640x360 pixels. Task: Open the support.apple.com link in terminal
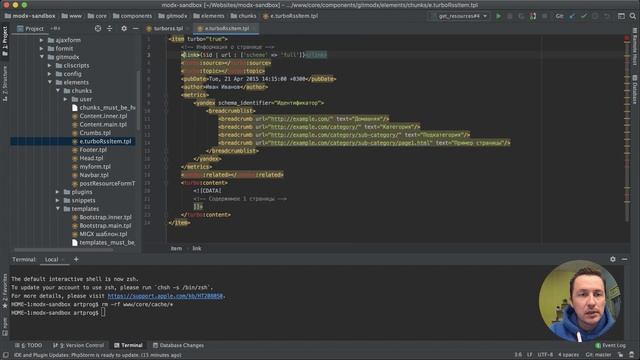[165, 296]
